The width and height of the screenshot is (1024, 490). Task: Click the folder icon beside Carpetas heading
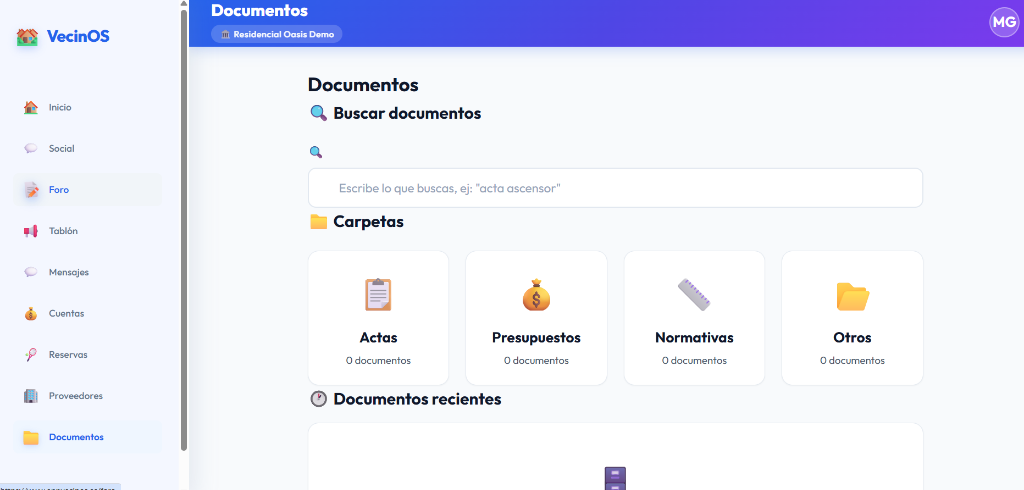click(318, 222)
